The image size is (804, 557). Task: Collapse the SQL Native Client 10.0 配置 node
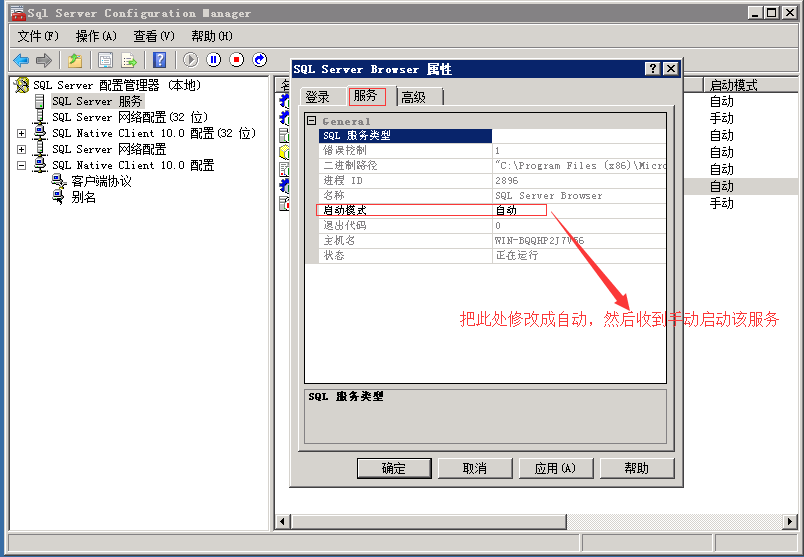tap(21, 165)
